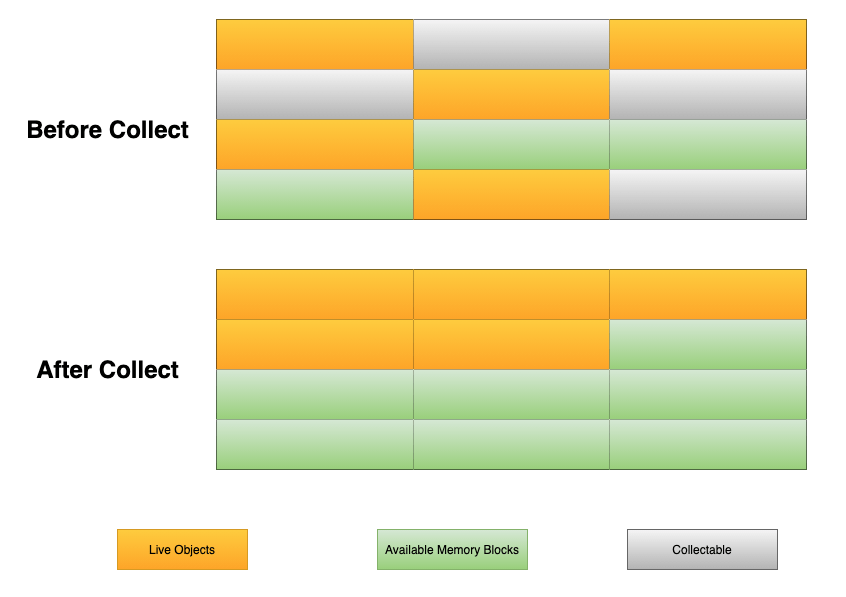Click bottom-row gray block in Before Collect grid

[708, 194]
